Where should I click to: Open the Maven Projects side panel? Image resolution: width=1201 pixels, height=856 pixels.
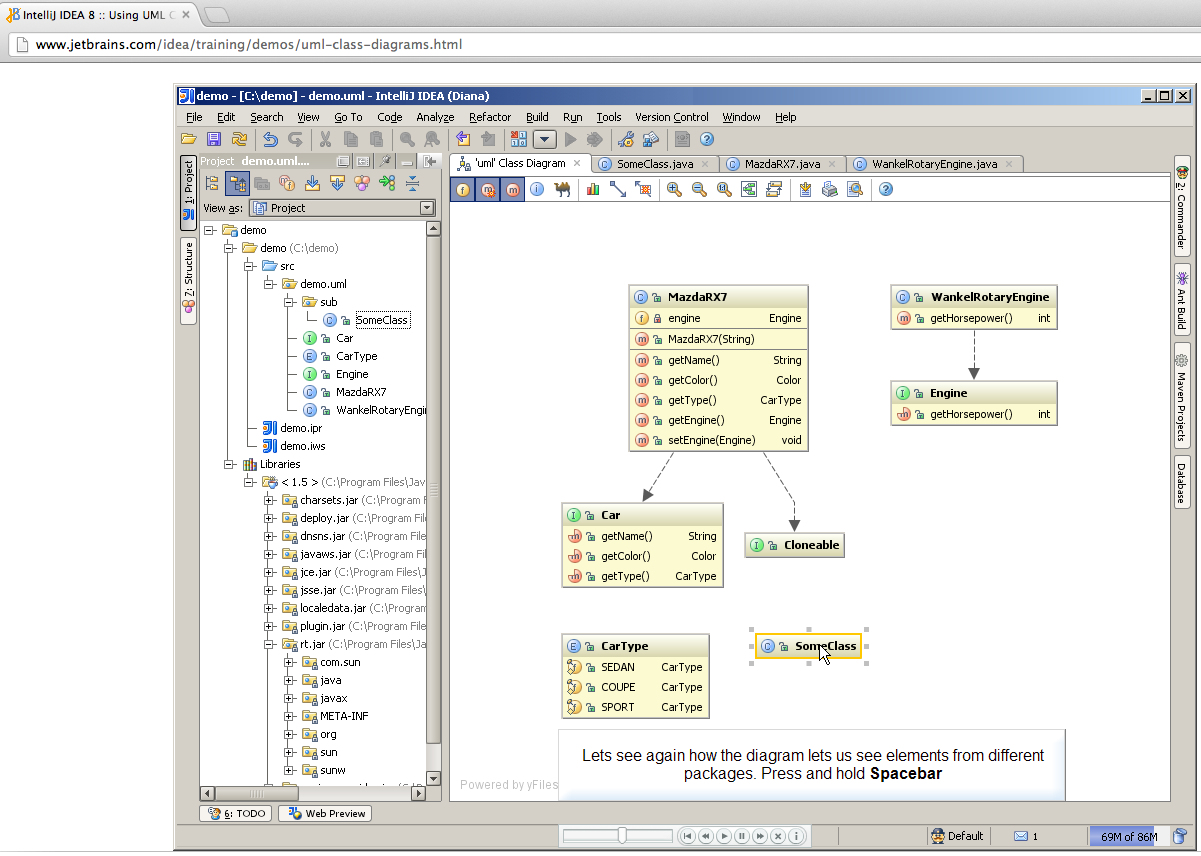1182,397
